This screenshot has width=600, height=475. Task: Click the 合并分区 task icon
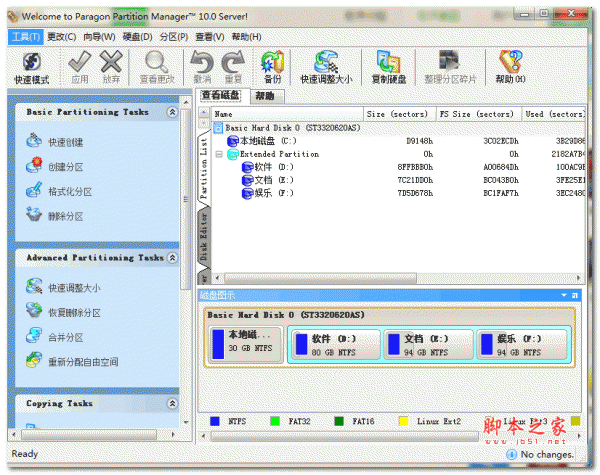click(34, 336)
